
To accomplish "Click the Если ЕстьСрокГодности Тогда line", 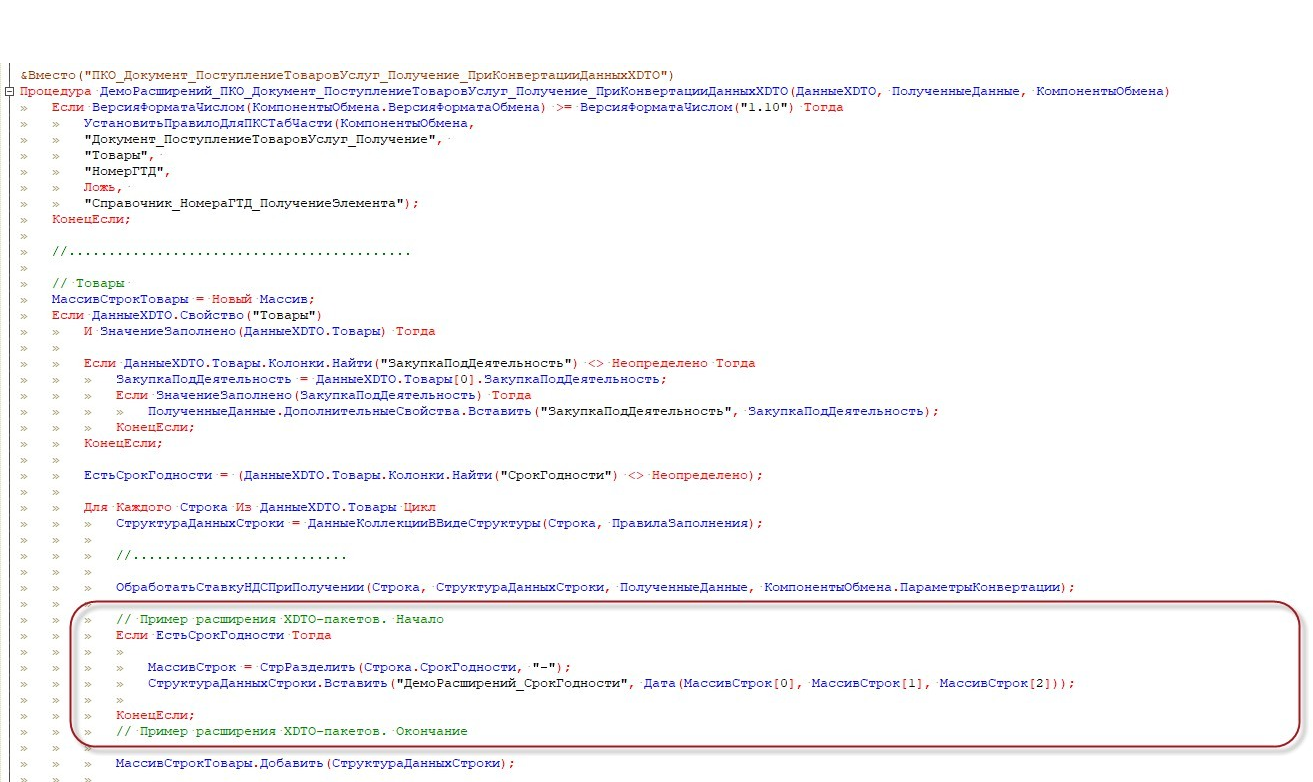I will click(223, 635).
